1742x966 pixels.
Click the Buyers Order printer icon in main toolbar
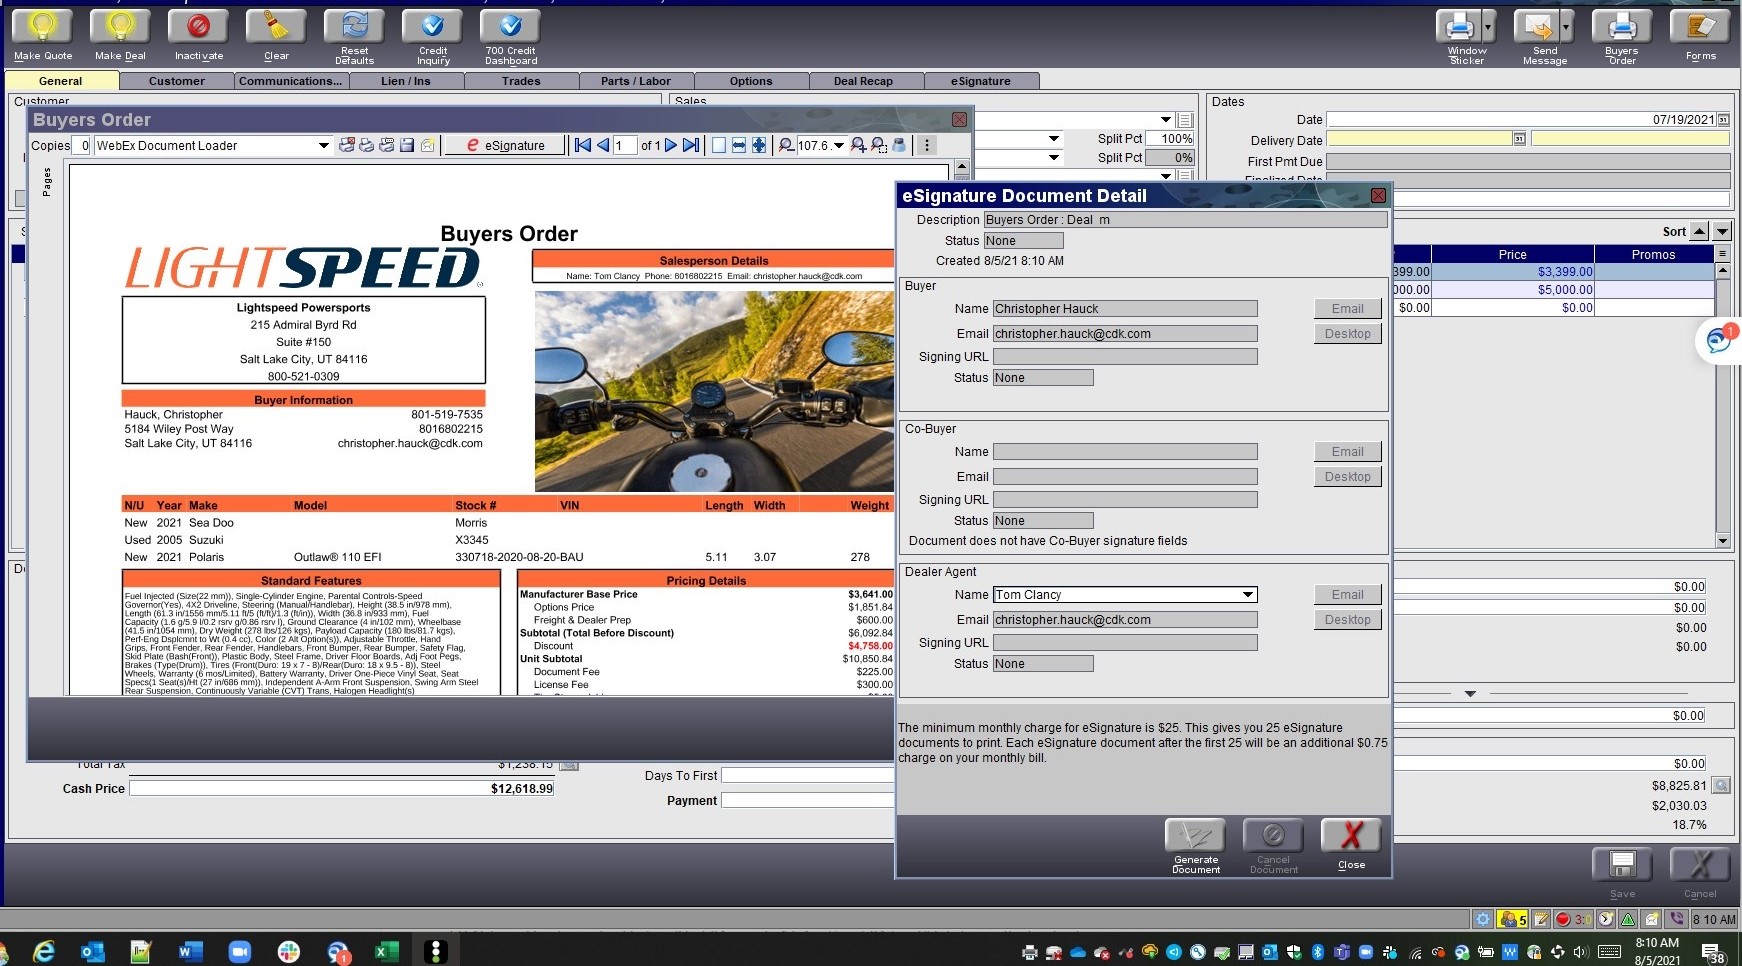point(1622,26)
